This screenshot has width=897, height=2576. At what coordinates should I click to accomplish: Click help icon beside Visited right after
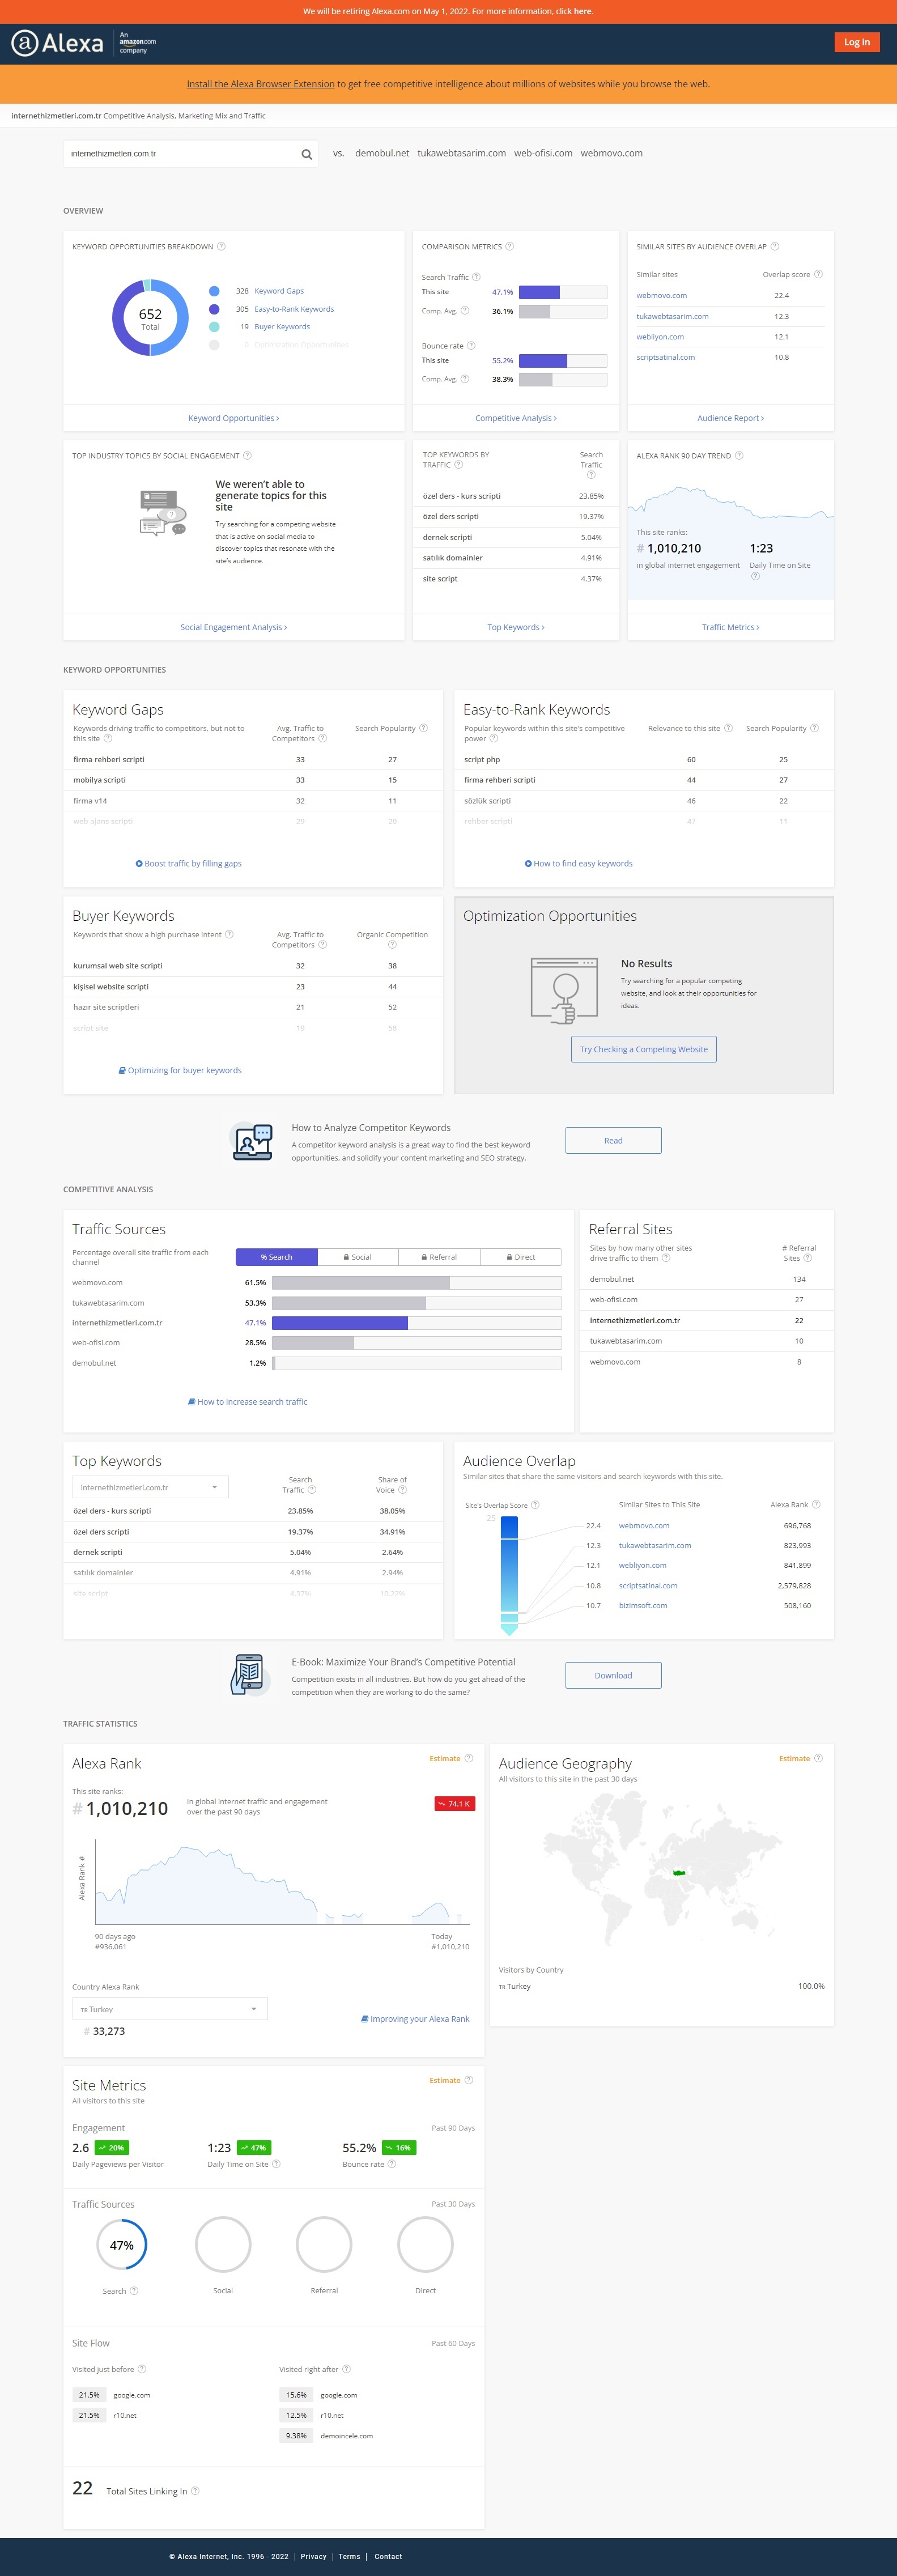[347, 2369]
